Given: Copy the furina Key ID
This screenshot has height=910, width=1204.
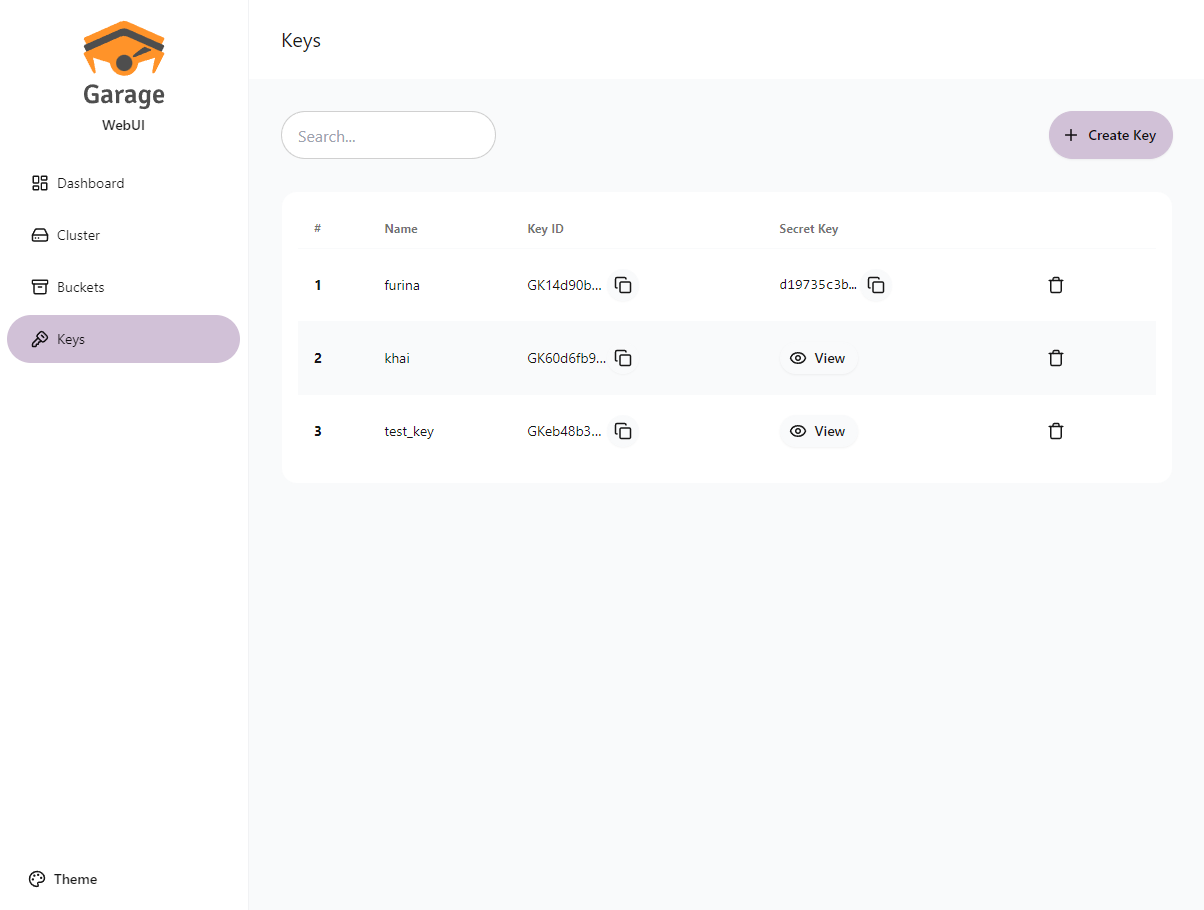Looking at the screenshot, I should 623,286.
